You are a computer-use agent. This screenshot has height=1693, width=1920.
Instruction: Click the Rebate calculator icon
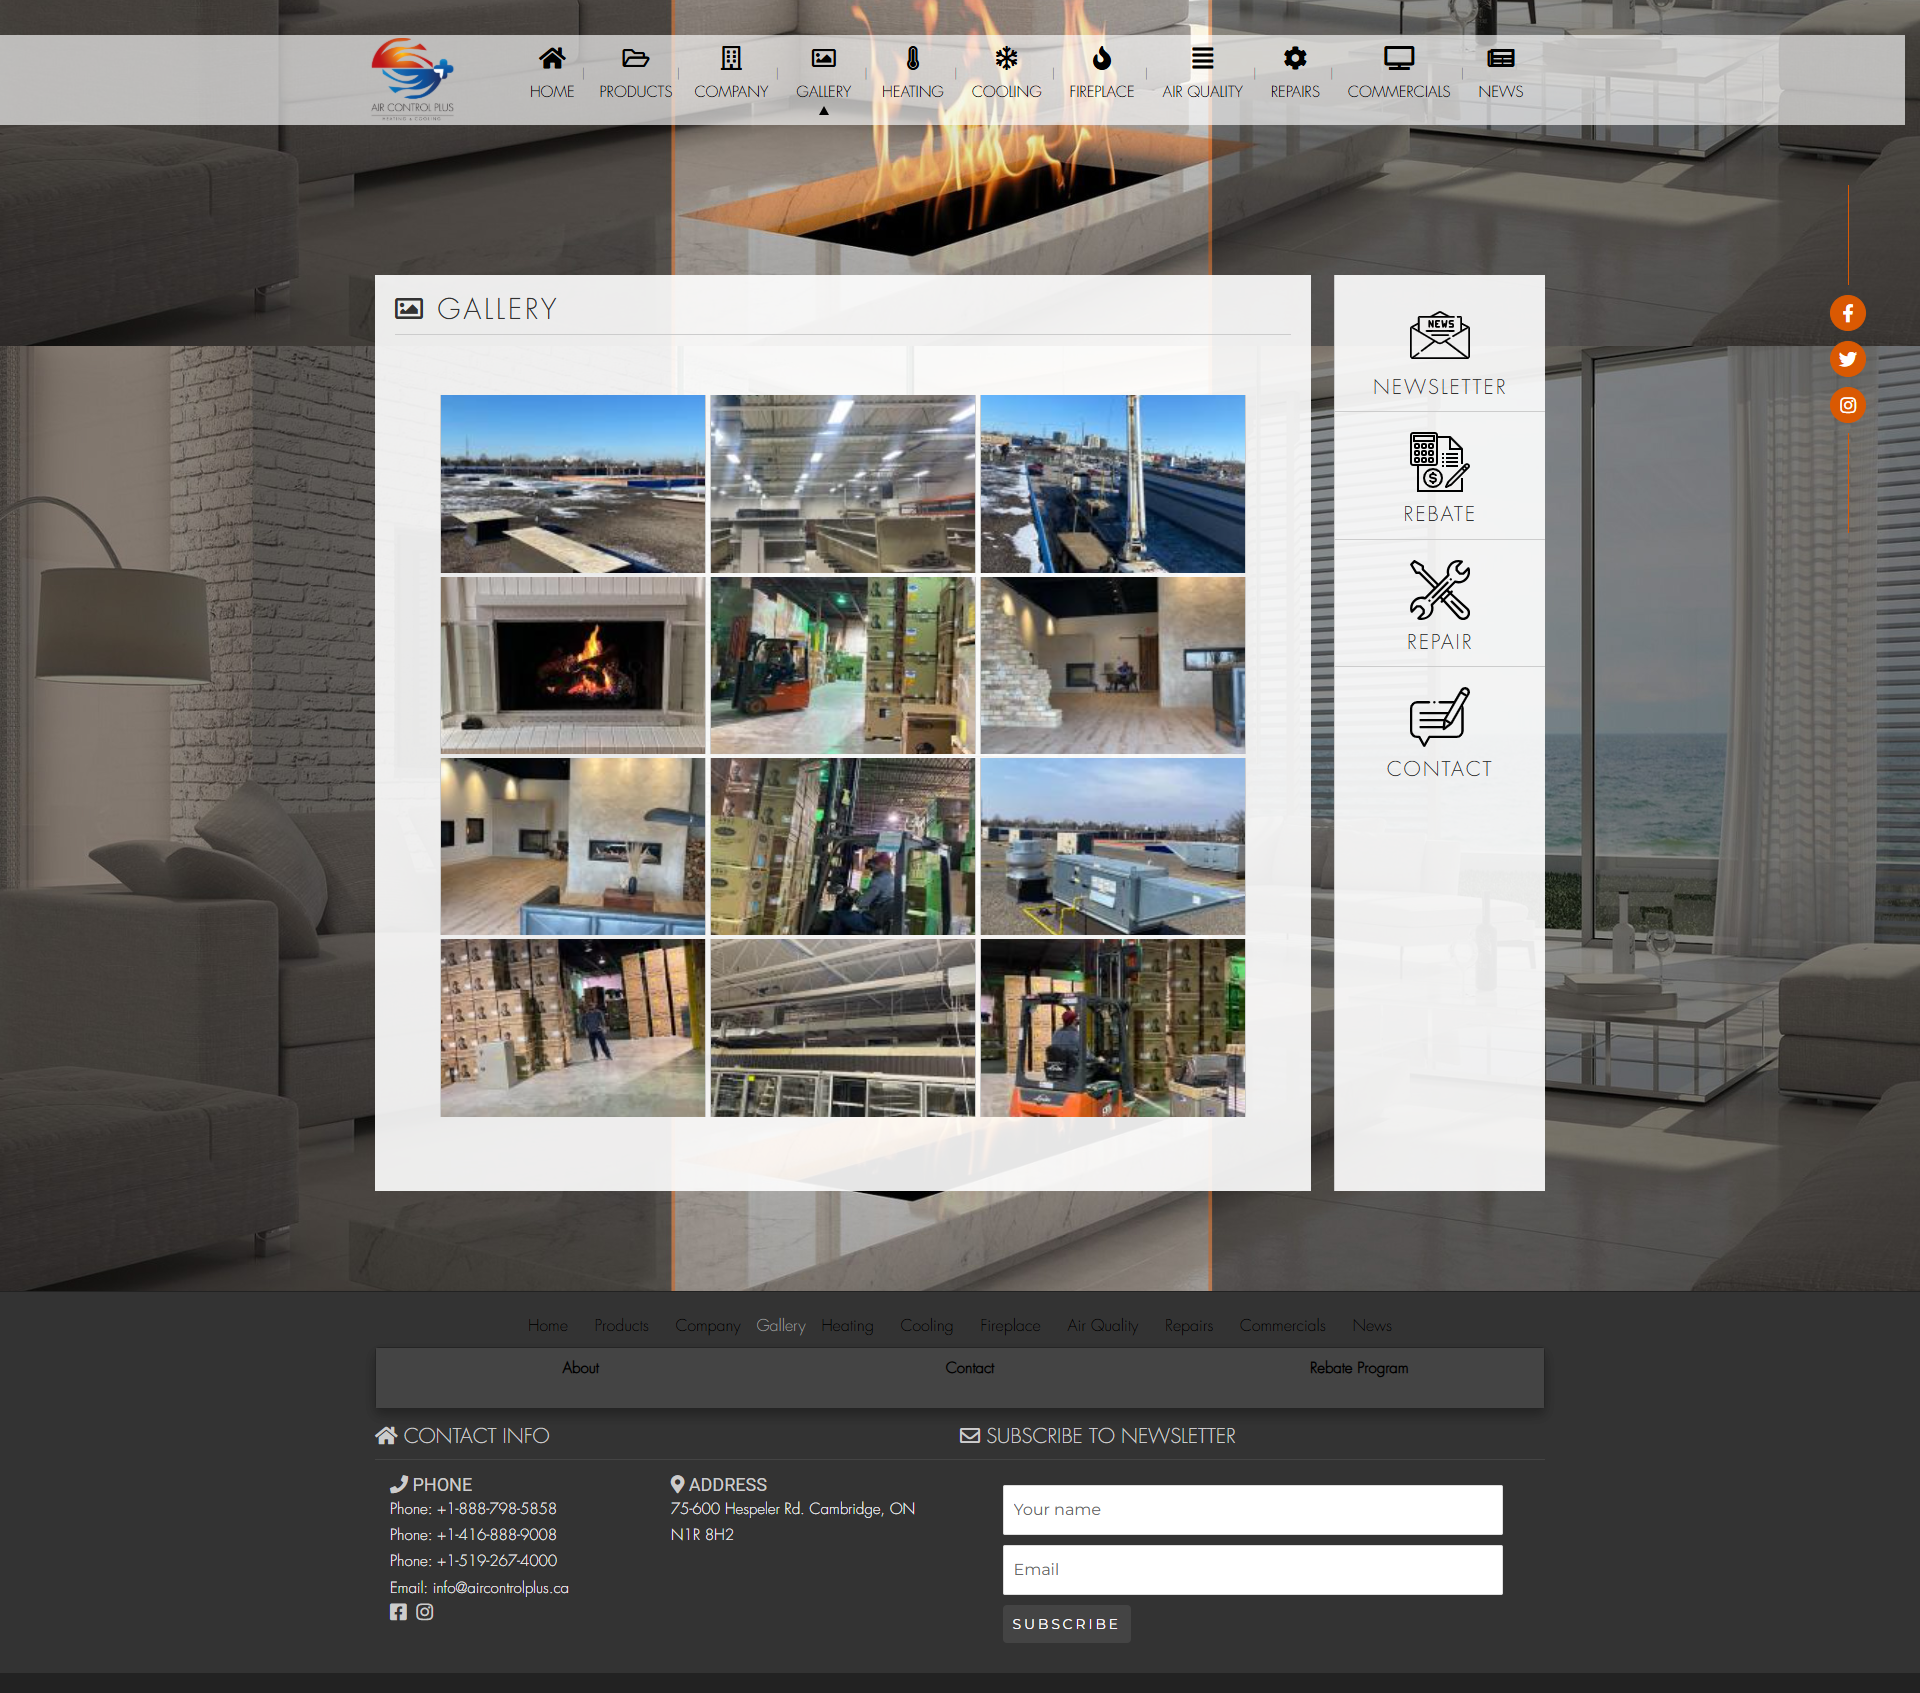(1438, 462)
